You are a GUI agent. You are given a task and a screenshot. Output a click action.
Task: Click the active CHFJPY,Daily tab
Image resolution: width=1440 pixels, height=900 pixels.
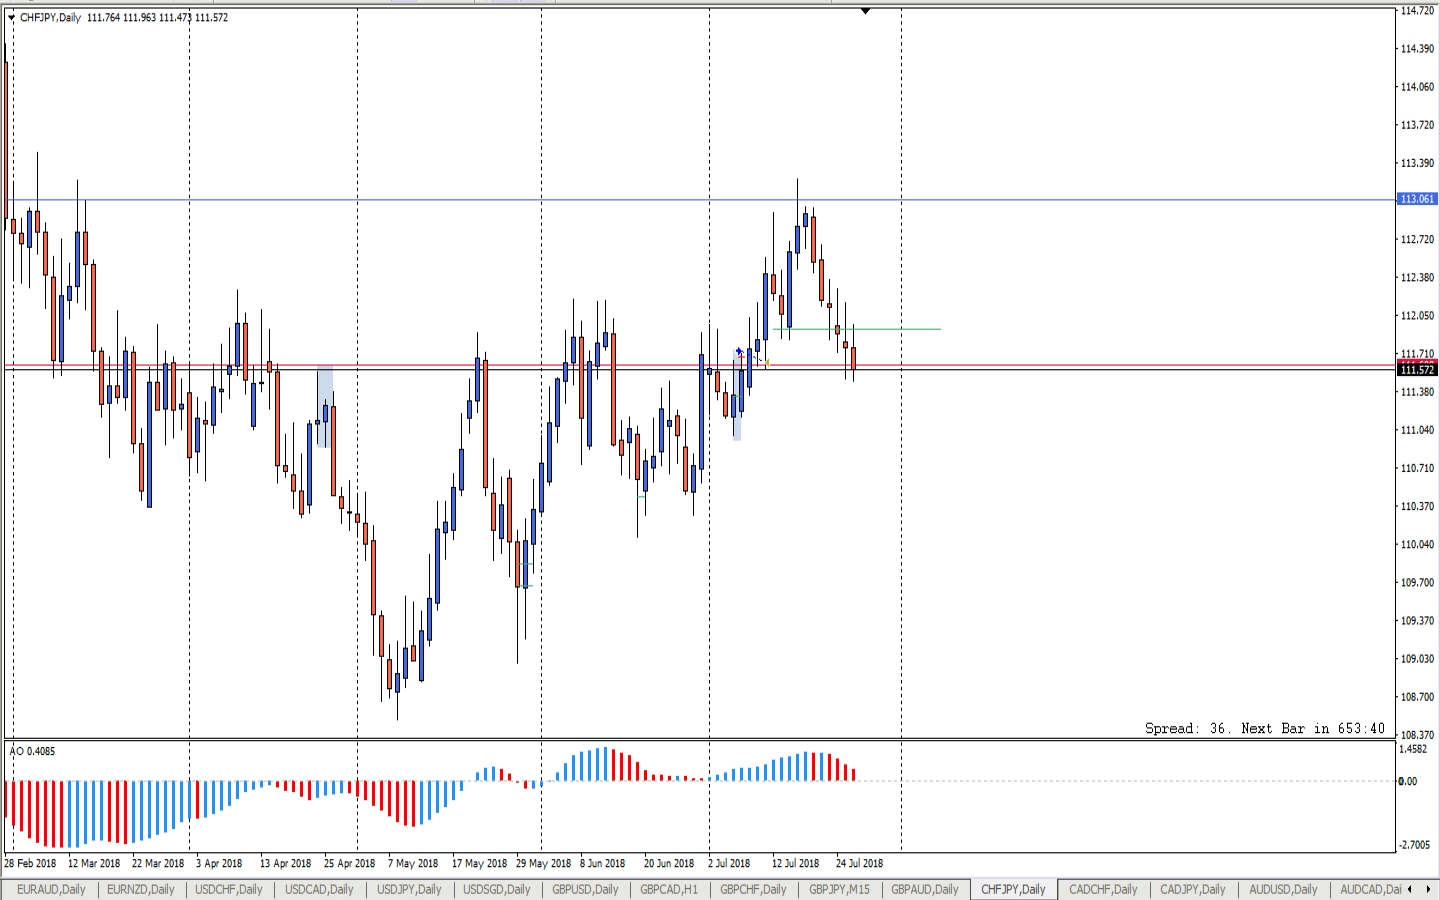coord(1013,889)
